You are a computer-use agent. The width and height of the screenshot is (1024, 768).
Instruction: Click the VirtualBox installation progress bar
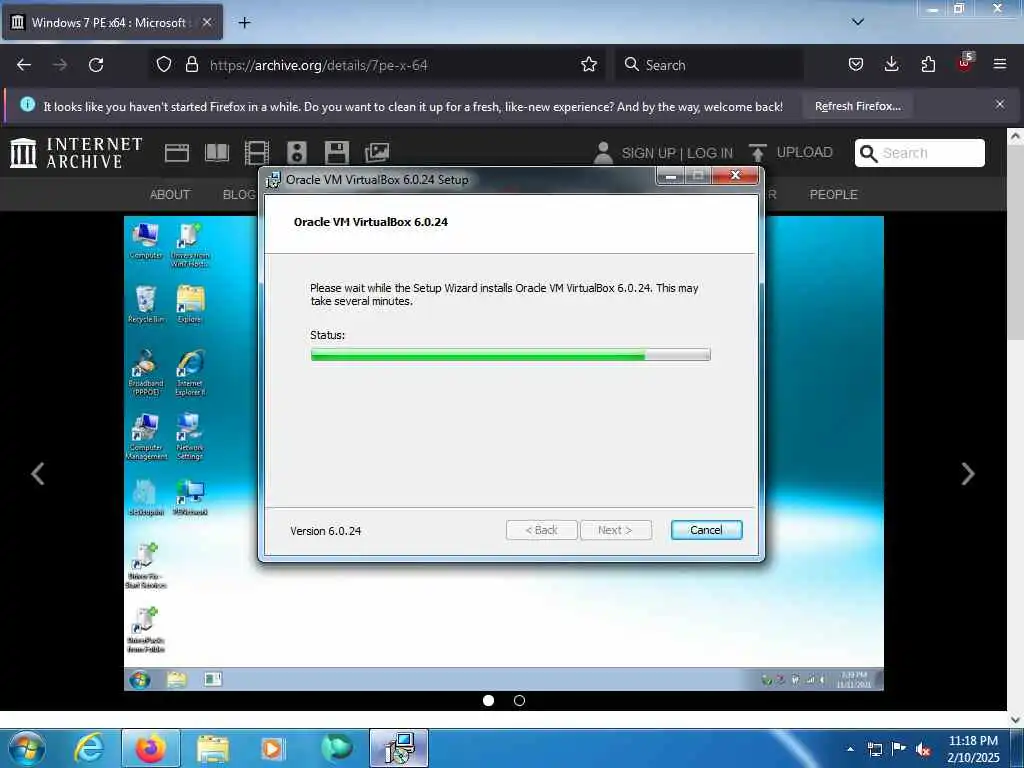pyautogui.click(x=510, y=355)
